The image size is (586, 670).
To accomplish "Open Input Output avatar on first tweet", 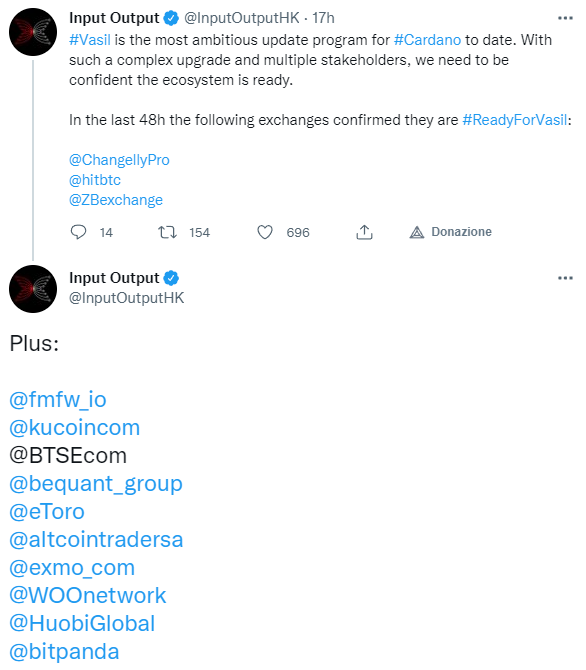I will click(33, 32).
